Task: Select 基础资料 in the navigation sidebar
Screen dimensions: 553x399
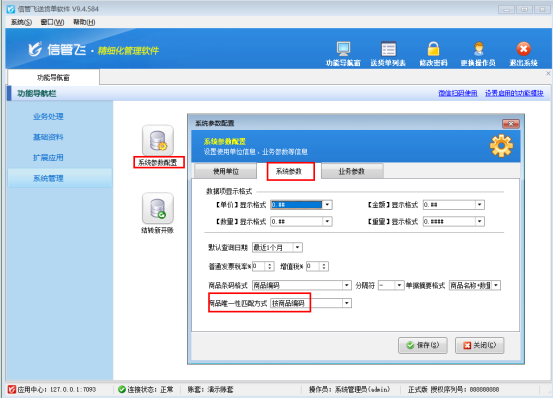Action: coord(48,137)
